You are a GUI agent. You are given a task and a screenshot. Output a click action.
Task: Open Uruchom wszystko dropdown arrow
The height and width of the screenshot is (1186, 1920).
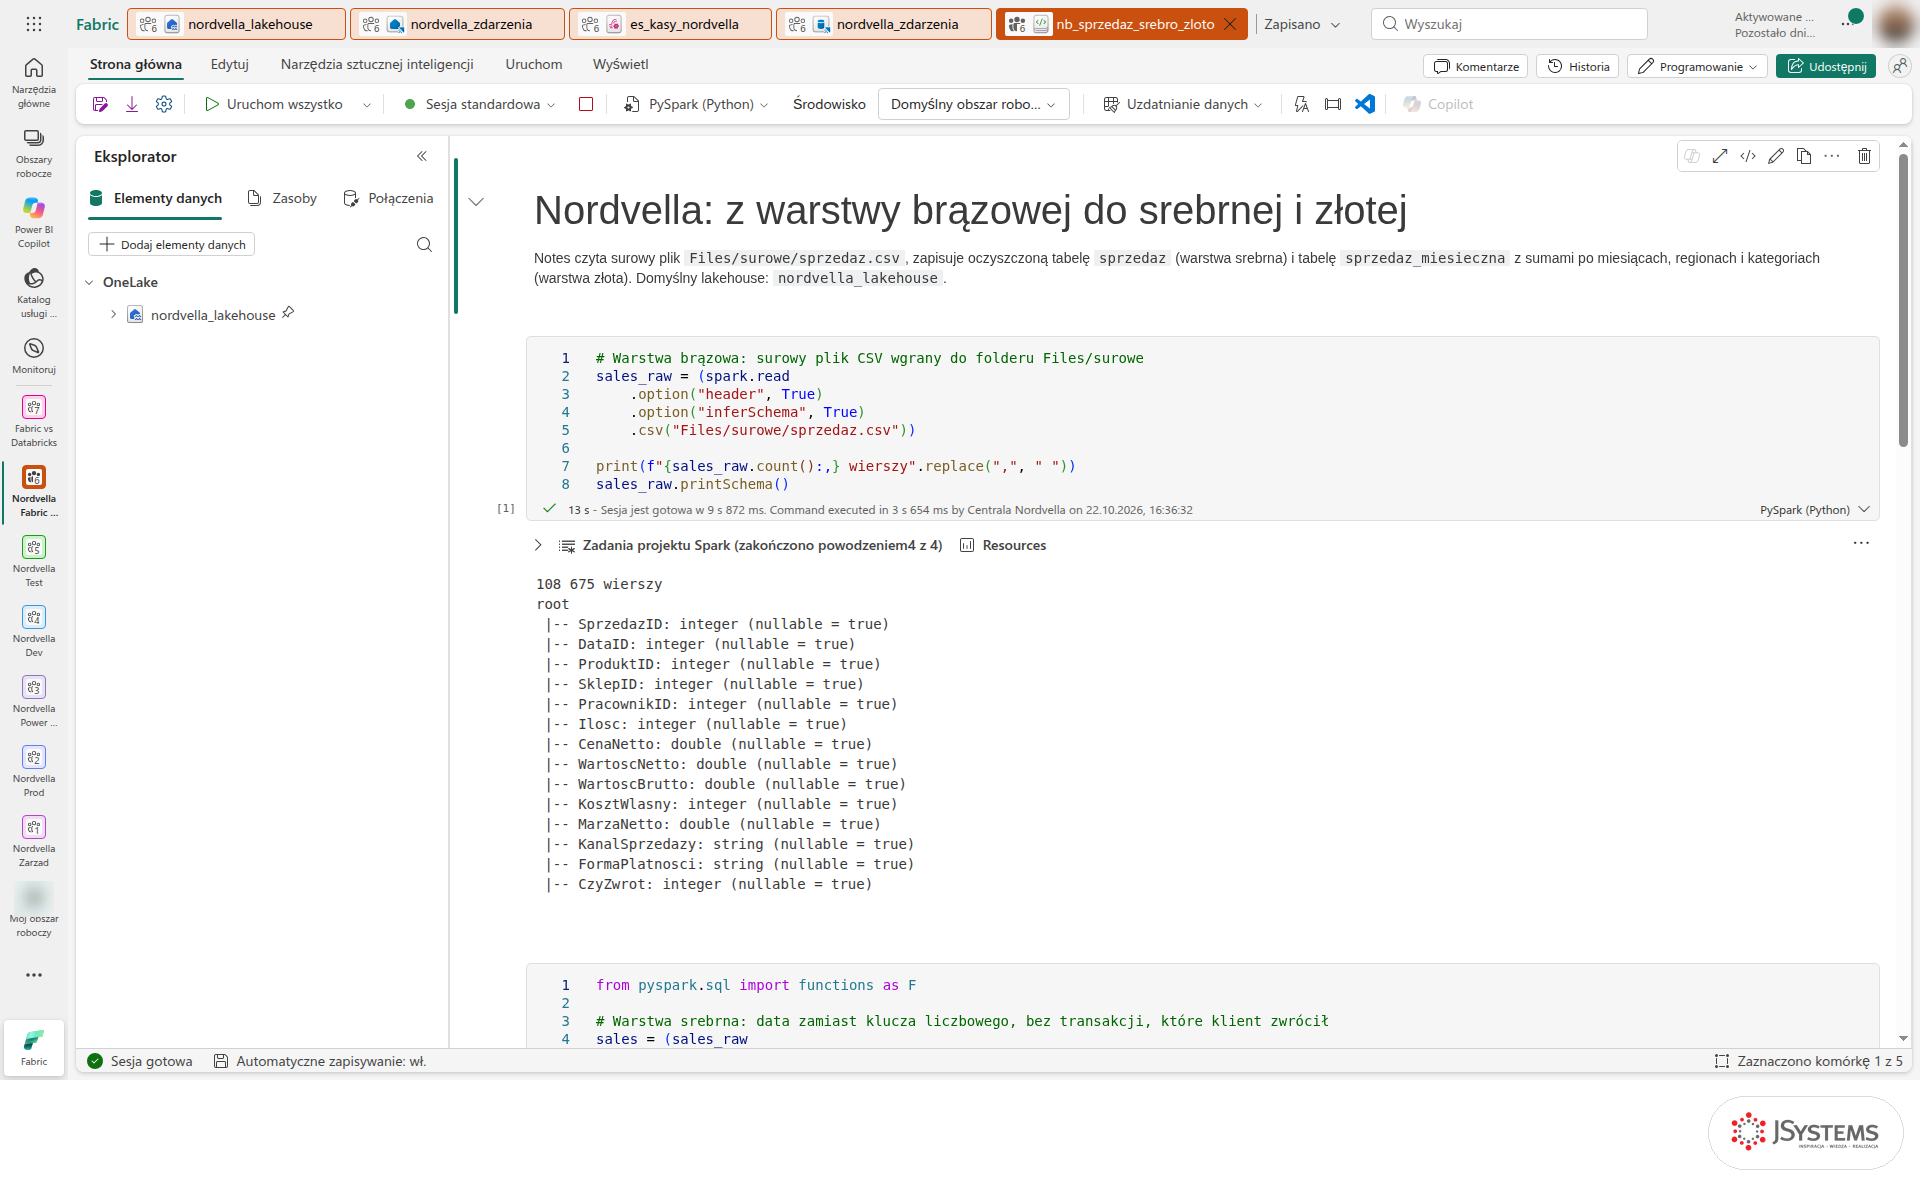[x=367, y=105]
